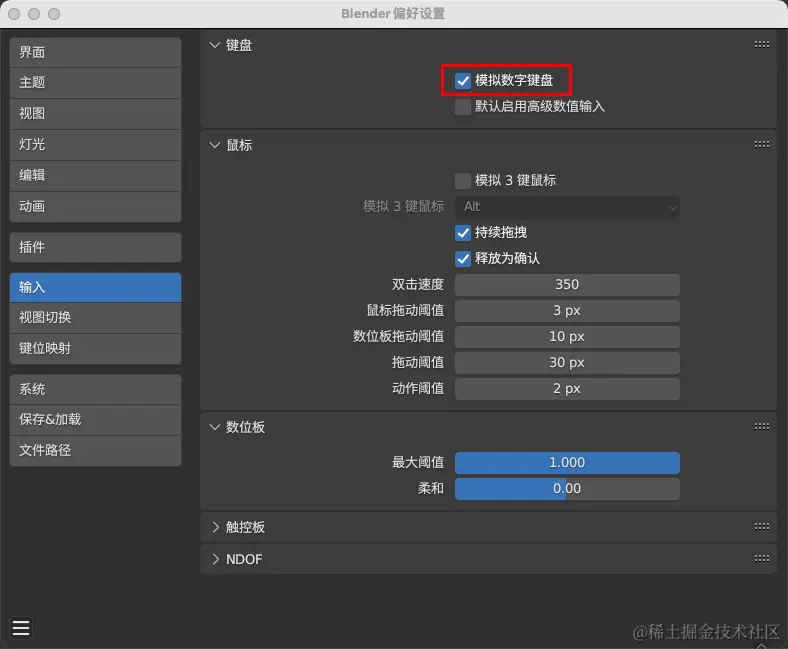Grab the NDOF panel drag handle dots
The width and height of the screenshot is (788, 649).
[x=761, y=559]
